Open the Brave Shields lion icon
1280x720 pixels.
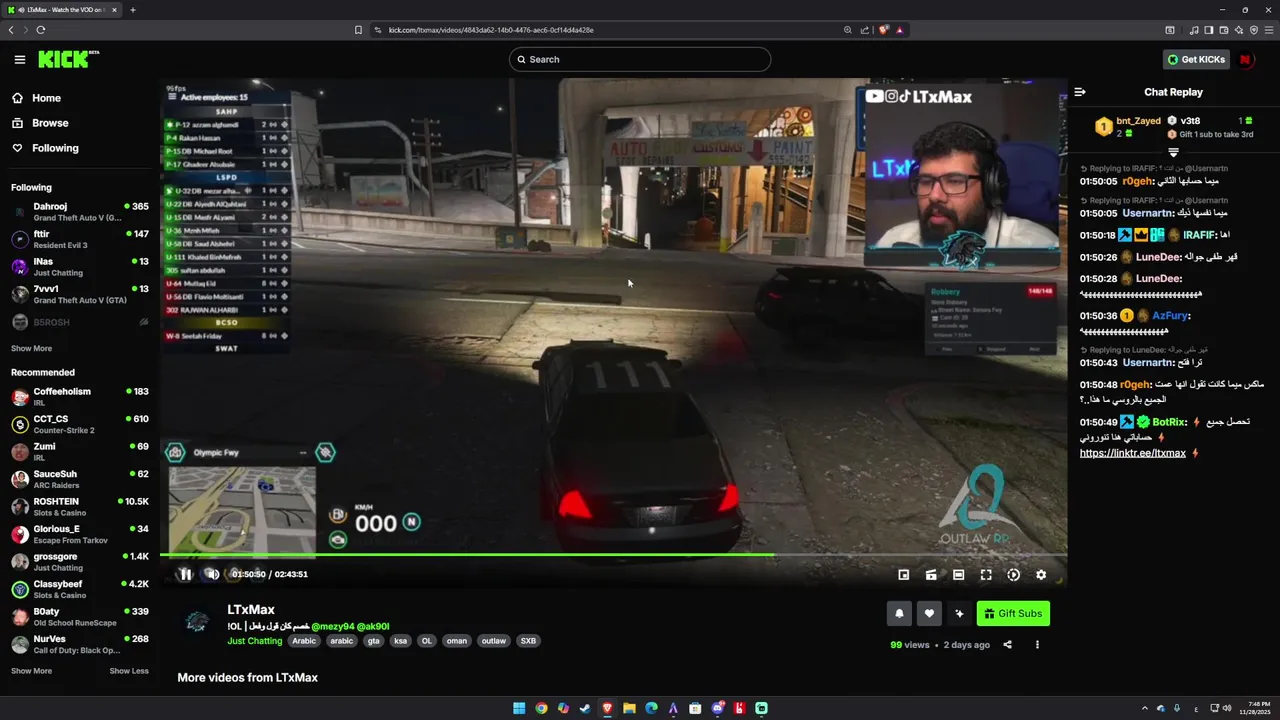[x=883, y=30]
